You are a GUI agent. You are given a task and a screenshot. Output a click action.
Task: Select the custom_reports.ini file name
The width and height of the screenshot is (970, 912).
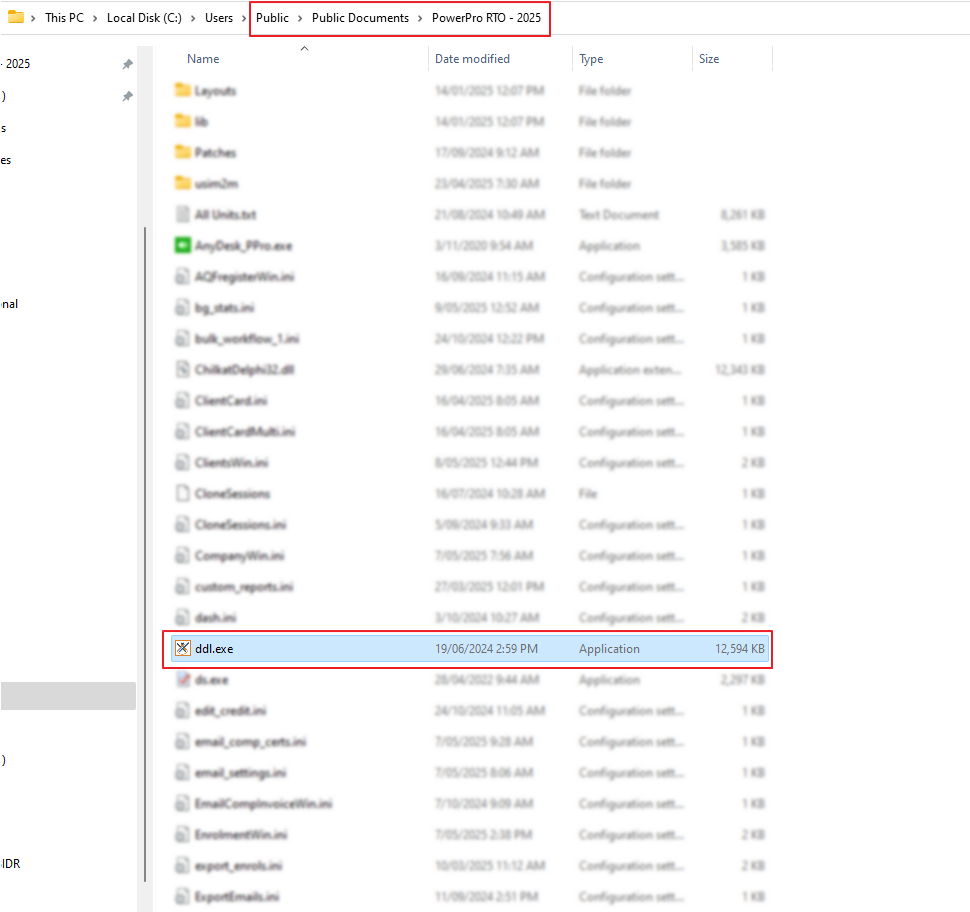(x=244, y=587)
